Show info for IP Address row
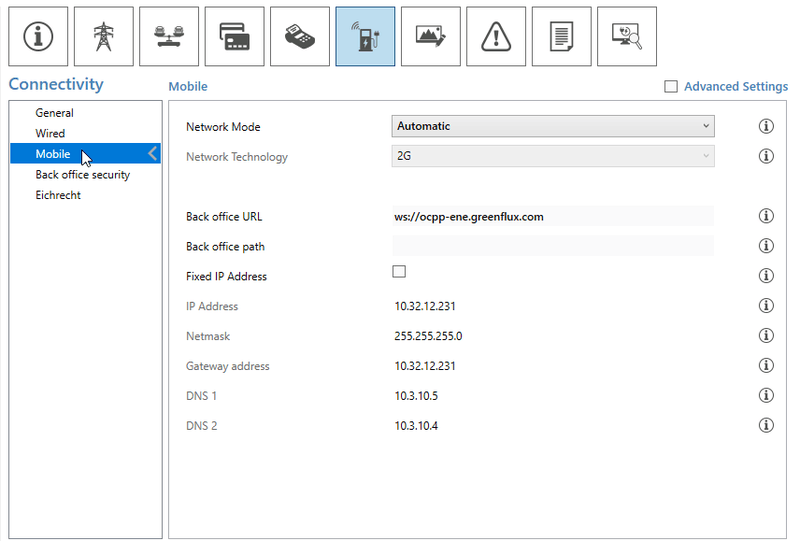Viewport: 800px width, 541px height. [766, 306]
